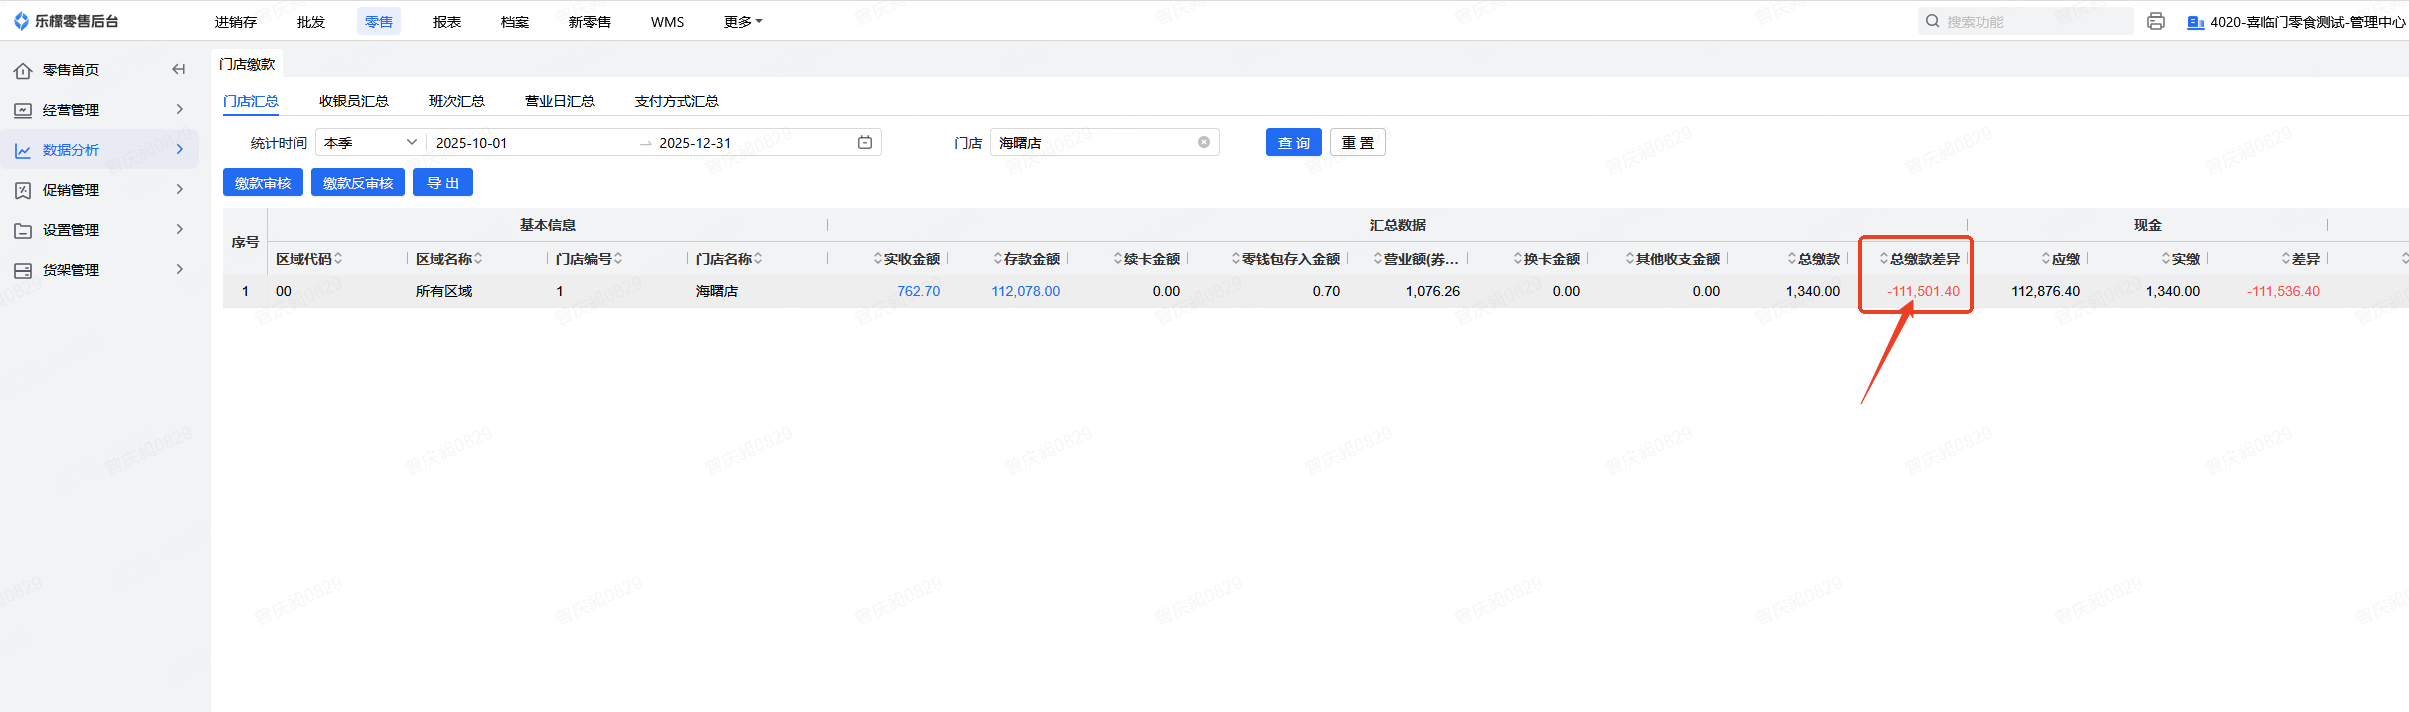Click the start date 2025-10-01 field
The width and height of the screenshot is (2409, 712).
531,143
